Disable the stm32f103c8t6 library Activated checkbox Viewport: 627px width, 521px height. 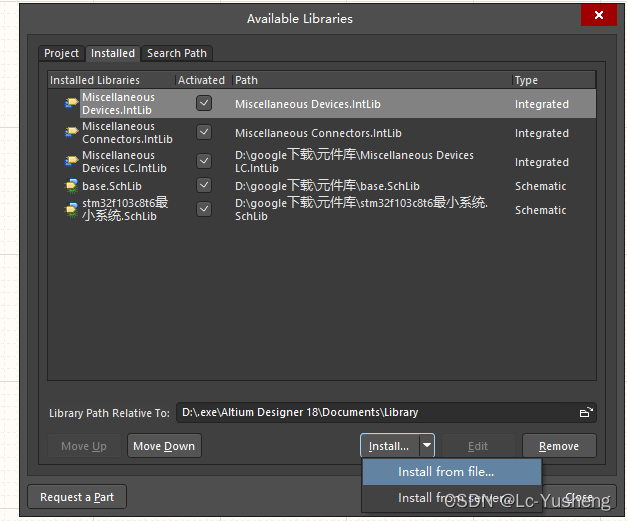204,209
